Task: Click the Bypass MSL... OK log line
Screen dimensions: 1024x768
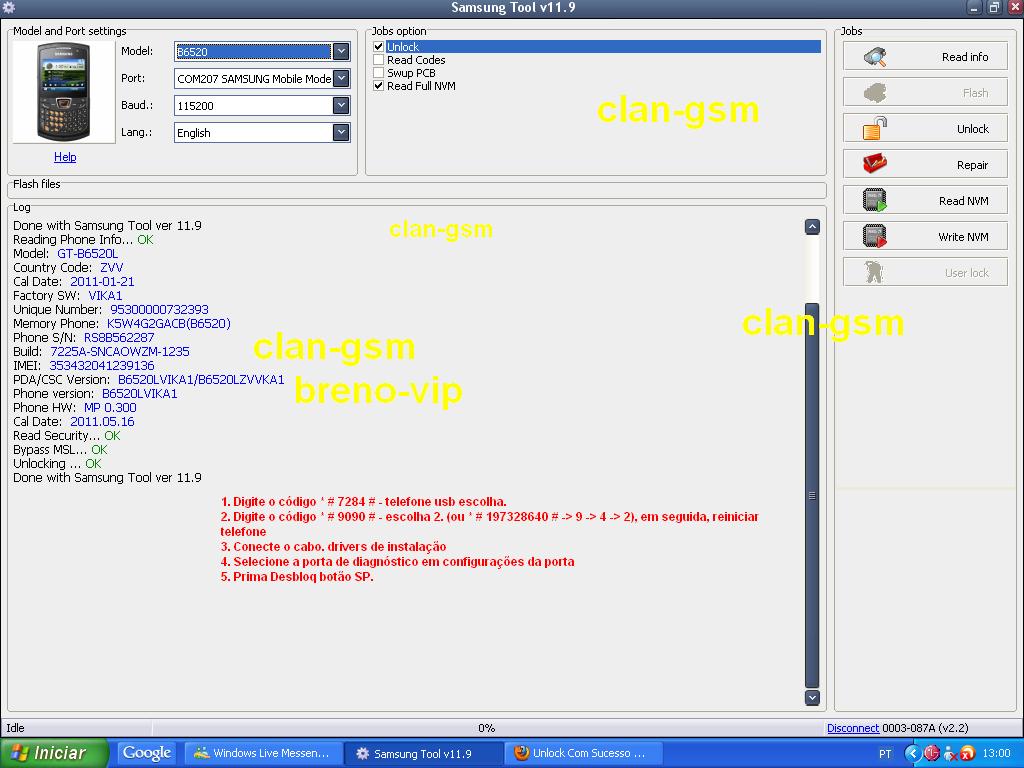Action: (60, 449)
